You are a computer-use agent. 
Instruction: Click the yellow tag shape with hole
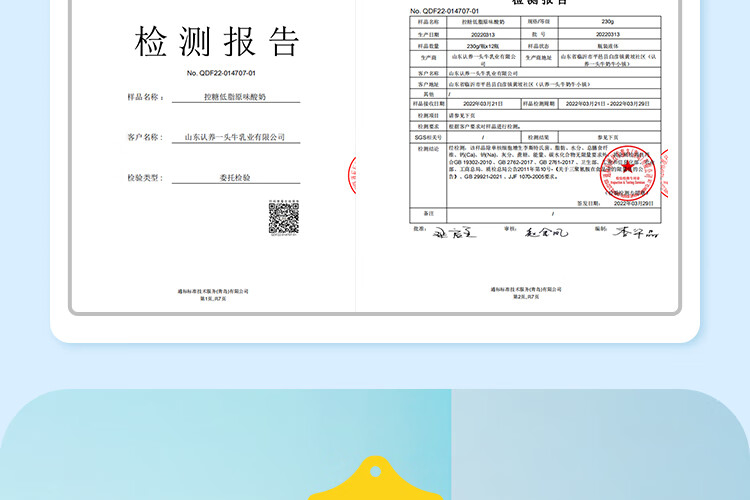(375, 478)
